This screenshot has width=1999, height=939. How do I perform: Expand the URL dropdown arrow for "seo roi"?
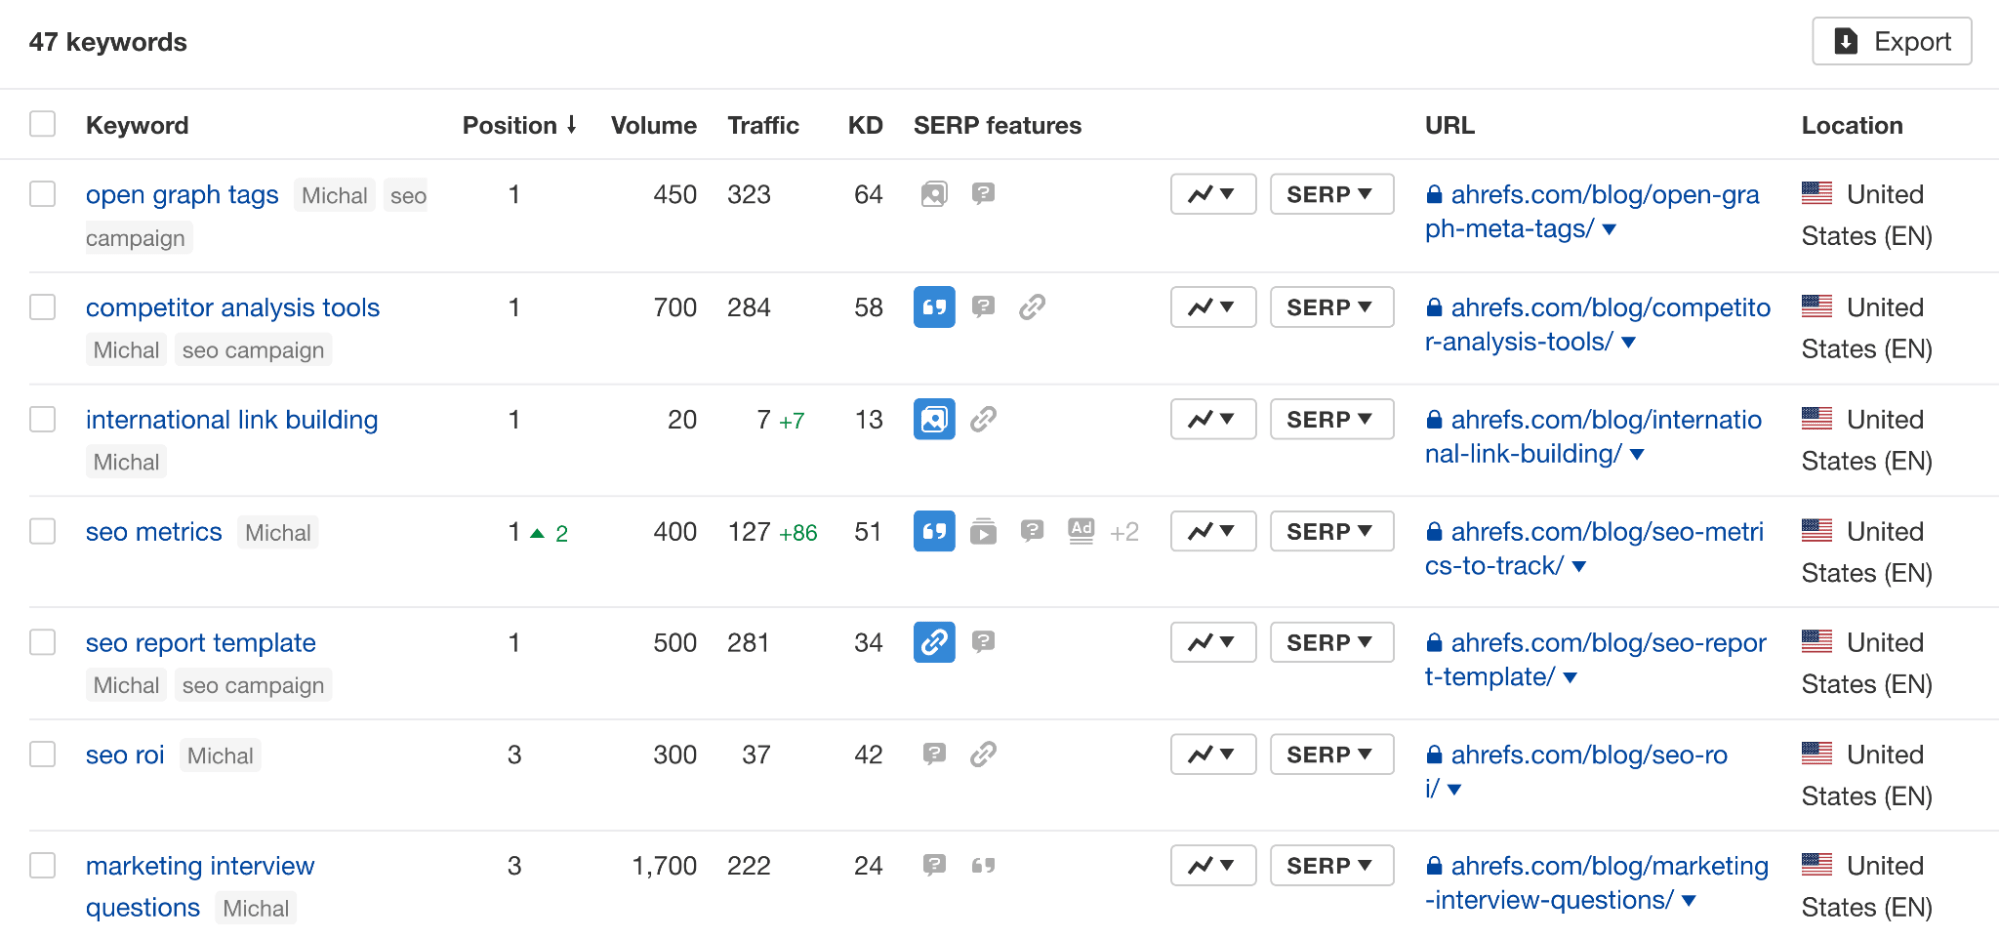(1455, 789)
